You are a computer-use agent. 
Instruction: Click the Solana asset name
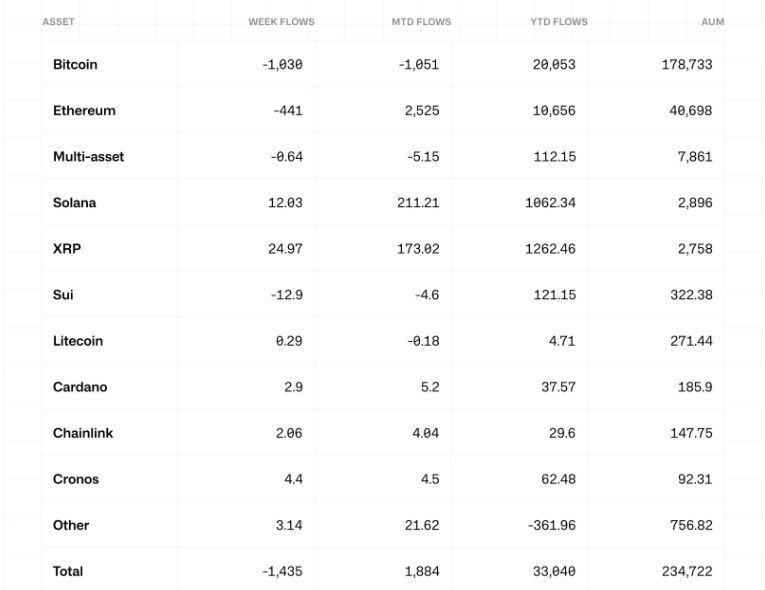coord(75,202)
